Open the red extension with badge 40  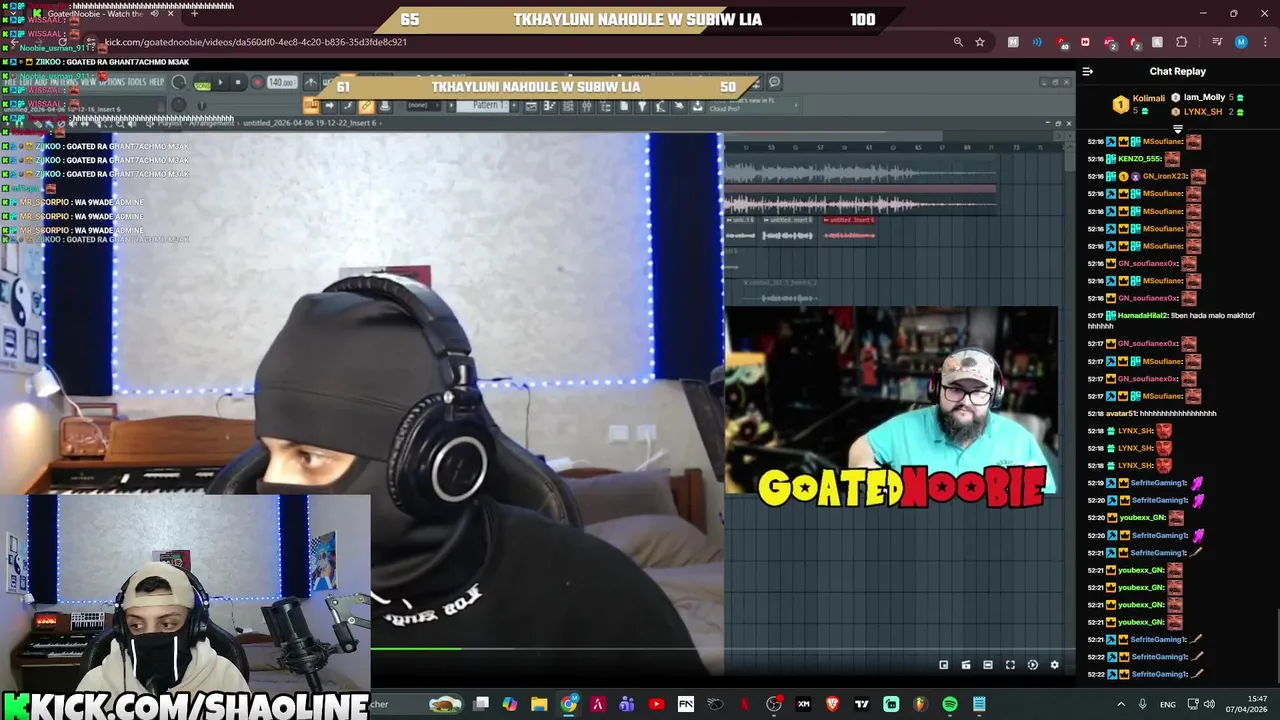tap(1061, 42)
